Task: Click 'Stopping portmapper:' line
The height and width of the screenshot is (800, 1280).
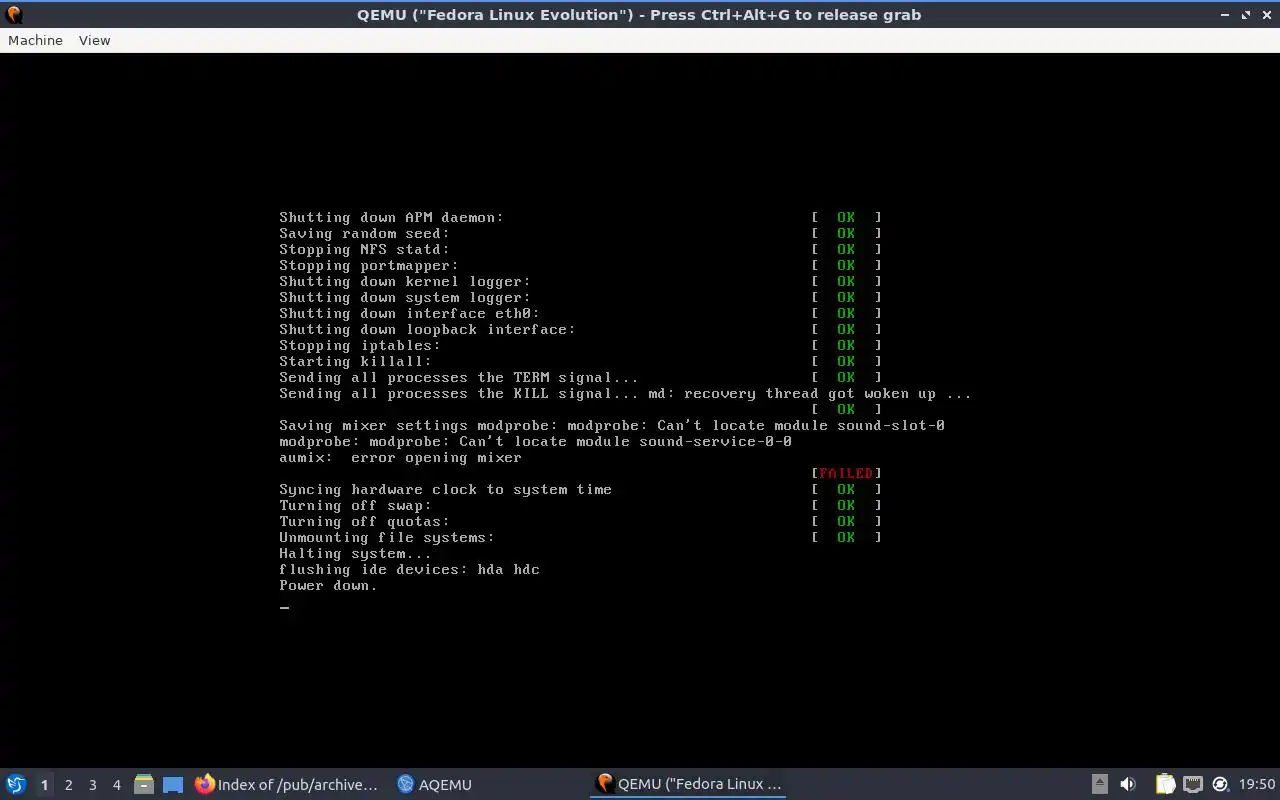Action: pyautogui.click(x=369, y=265)
